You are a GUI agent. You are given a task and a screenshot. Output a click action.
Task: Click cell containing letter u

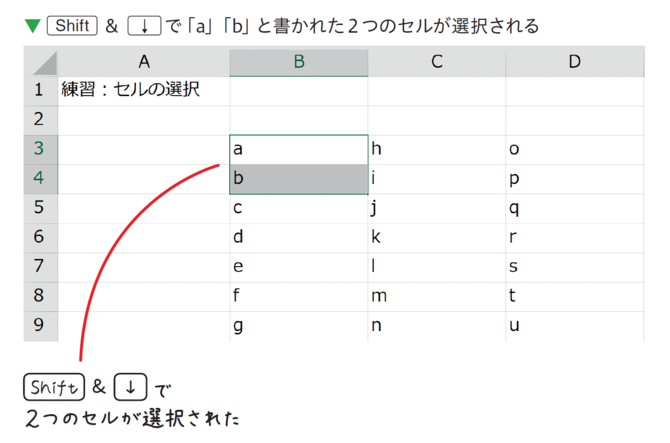[x=575, y=326]
